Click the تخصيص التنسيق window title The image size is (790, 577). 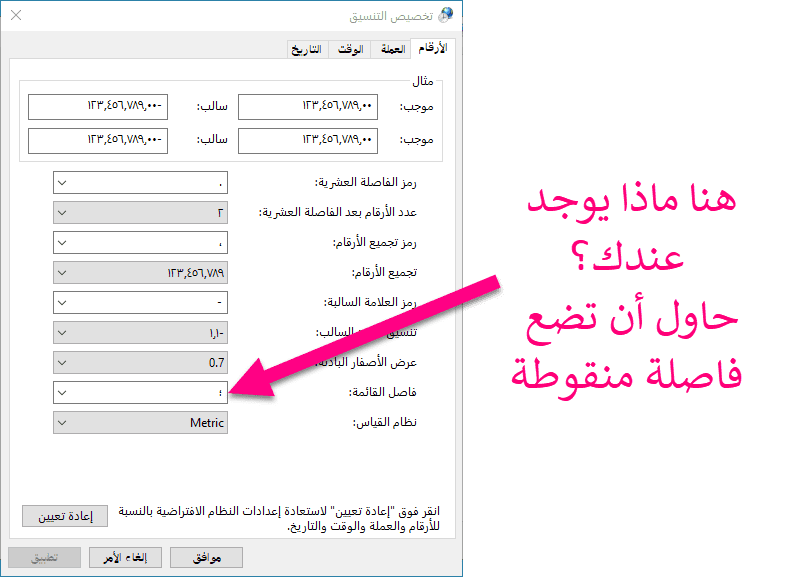tap(391, 16)
